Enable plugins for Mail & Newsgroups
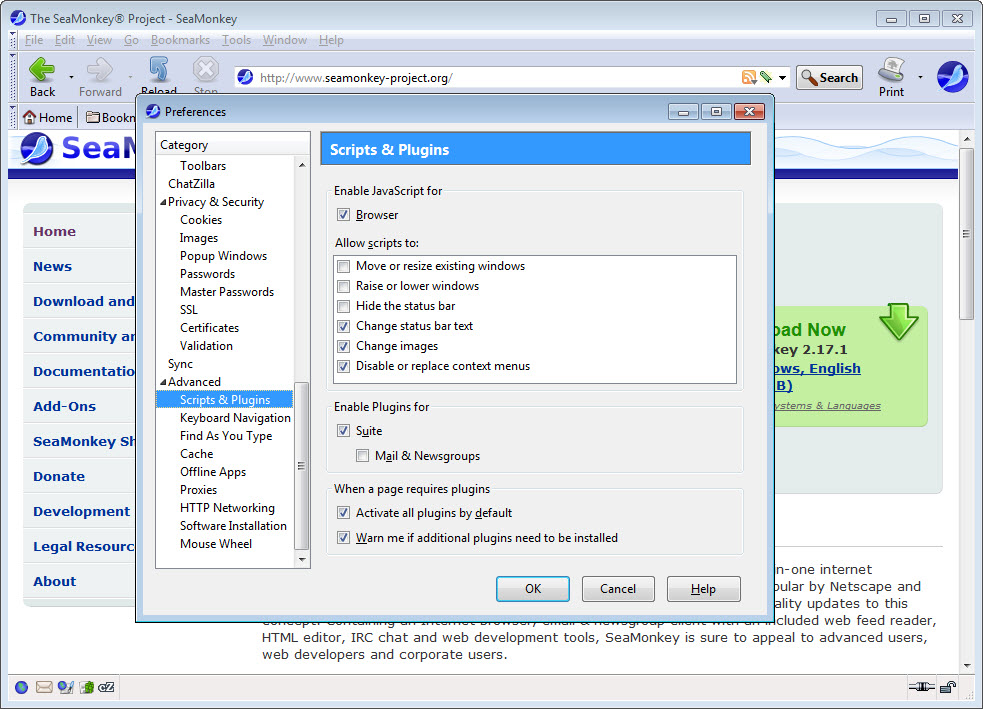Image resolution: width=983 pixels, height=709 pixels. (x=362, y=456)
